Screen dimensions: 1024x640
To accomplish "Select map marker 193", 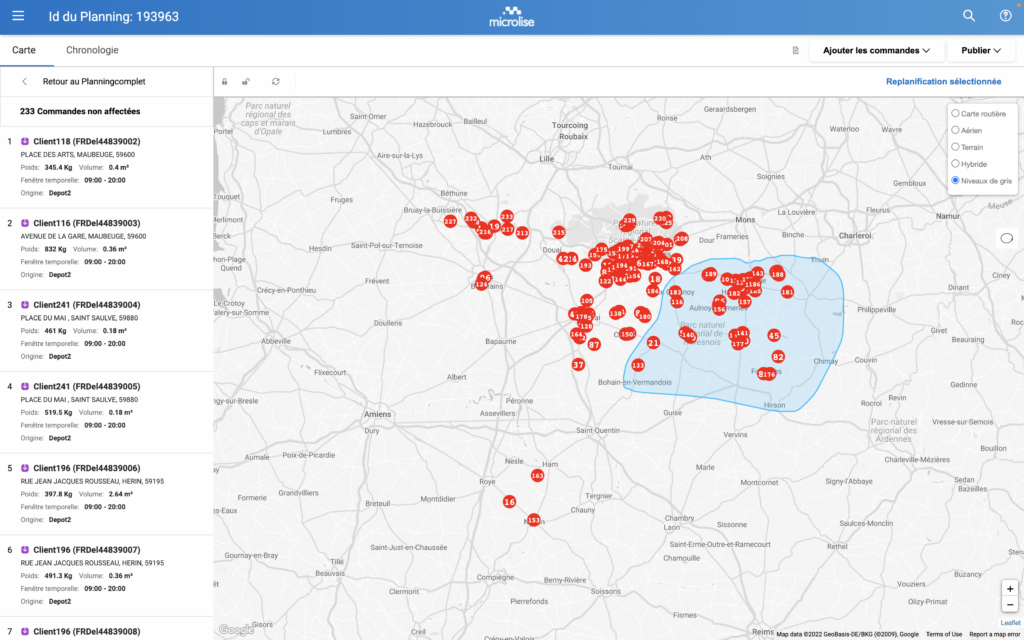I will coord(586,265).
